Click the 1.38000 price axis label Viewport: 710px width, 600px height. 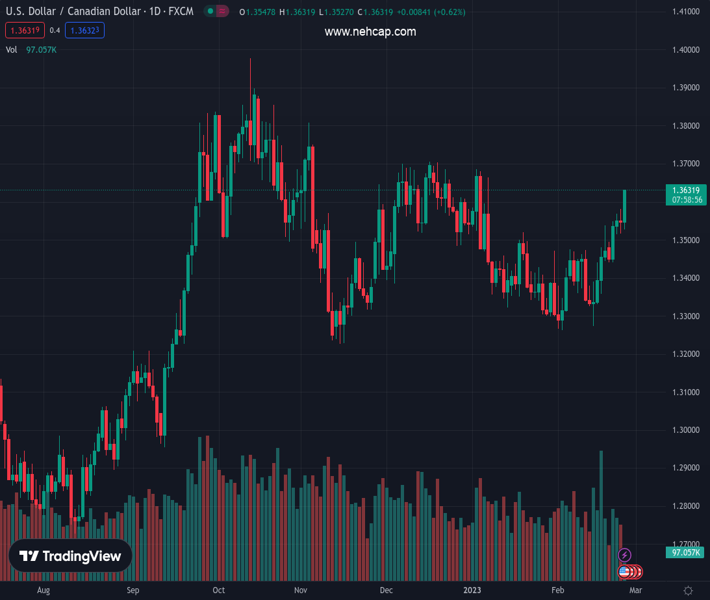tap(686, 126)
